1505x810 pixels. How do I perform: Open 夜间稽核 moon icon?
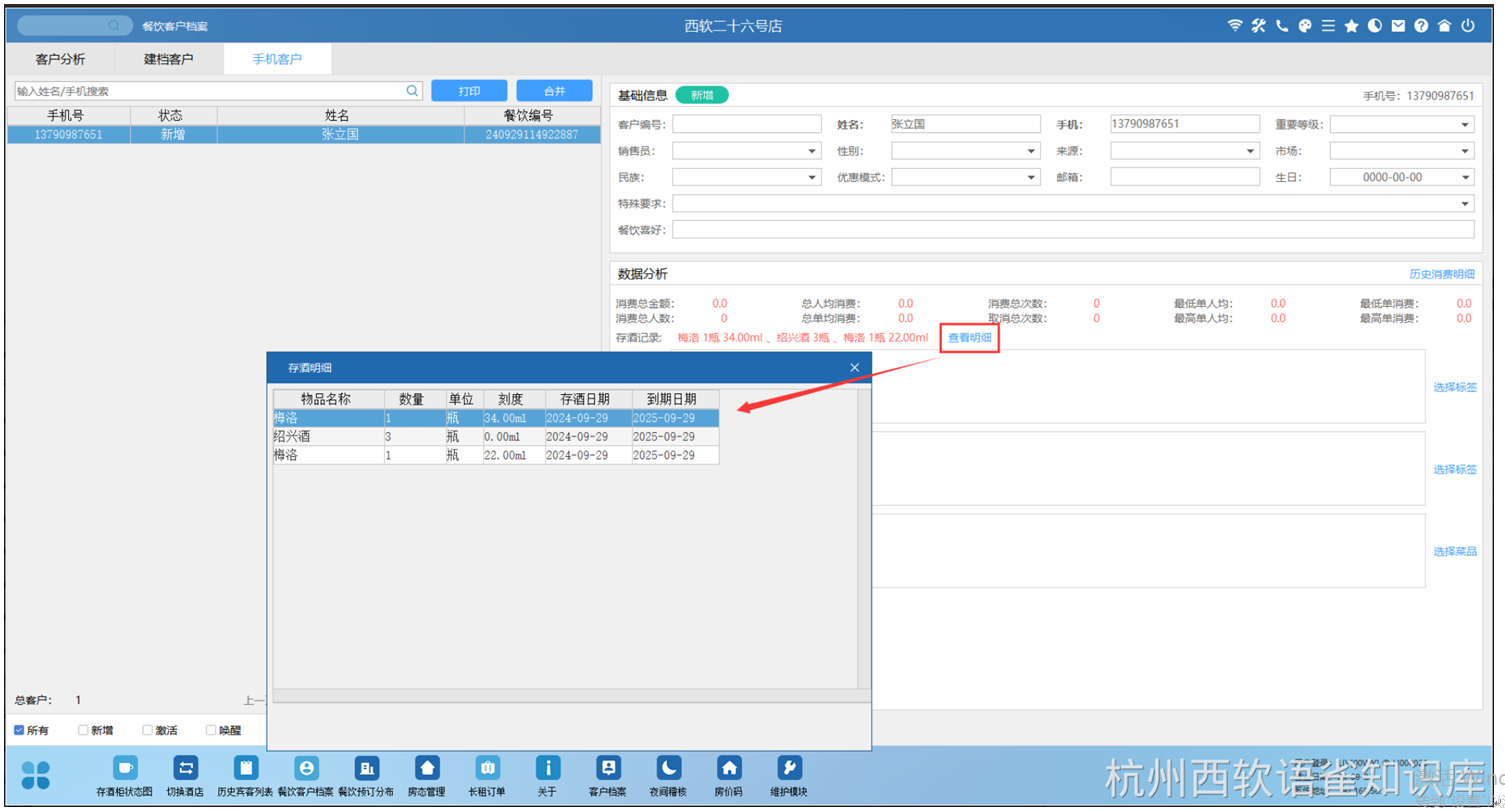point(669,767)
